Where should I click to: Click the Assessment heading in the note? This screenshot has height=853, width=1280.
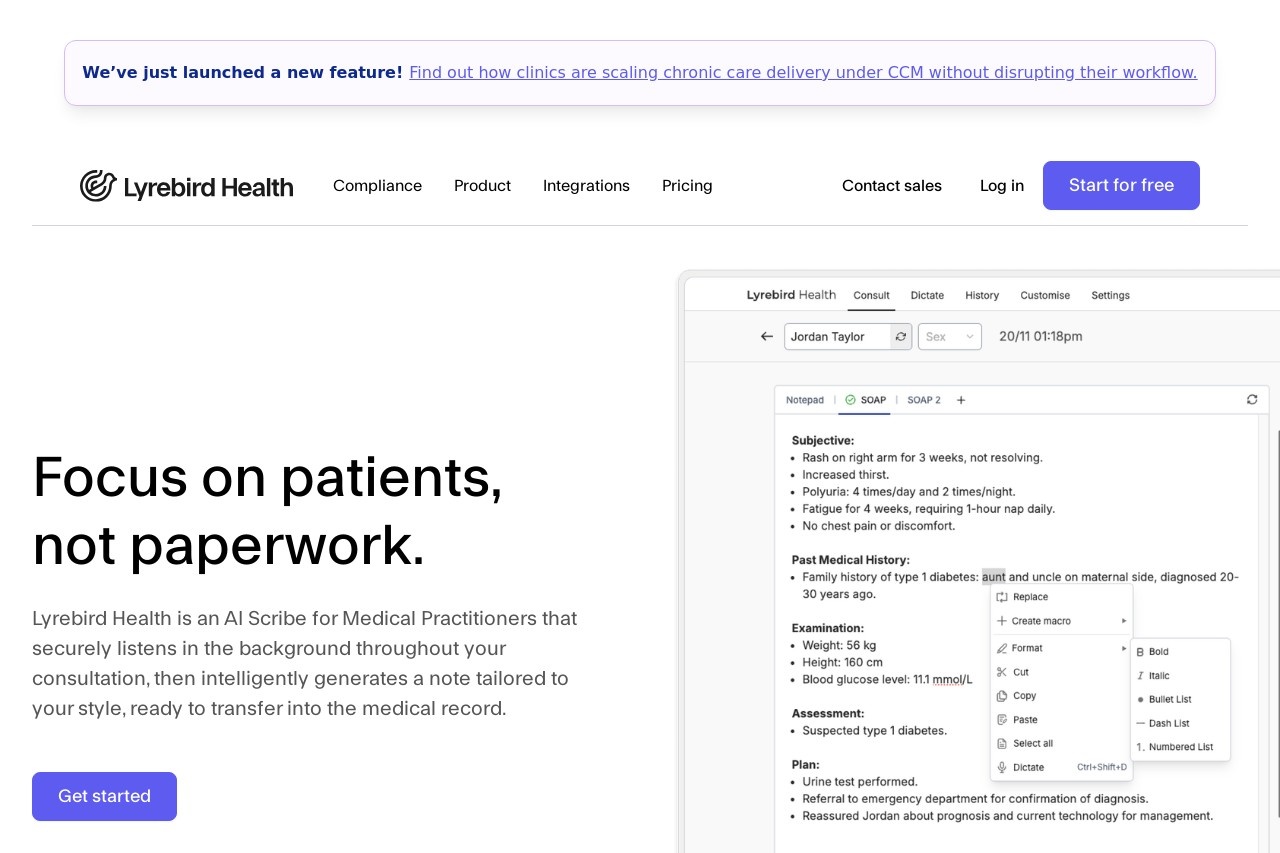tap(828, 714)
